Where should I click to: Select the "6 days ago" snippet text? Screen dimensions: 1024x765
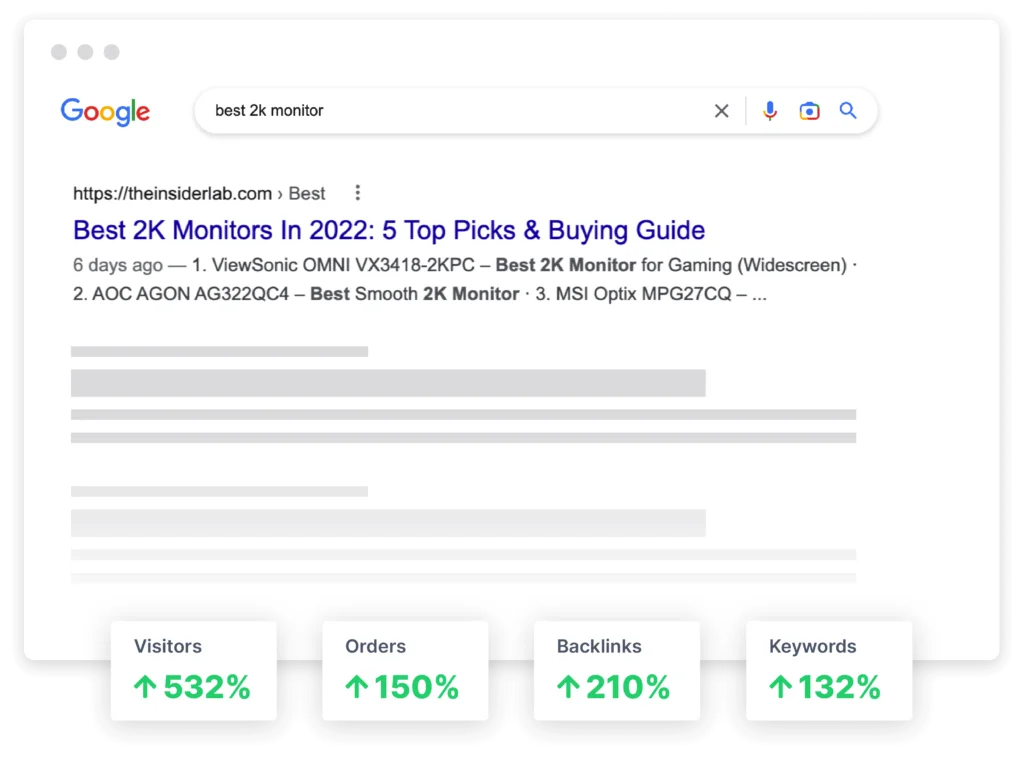118,265
